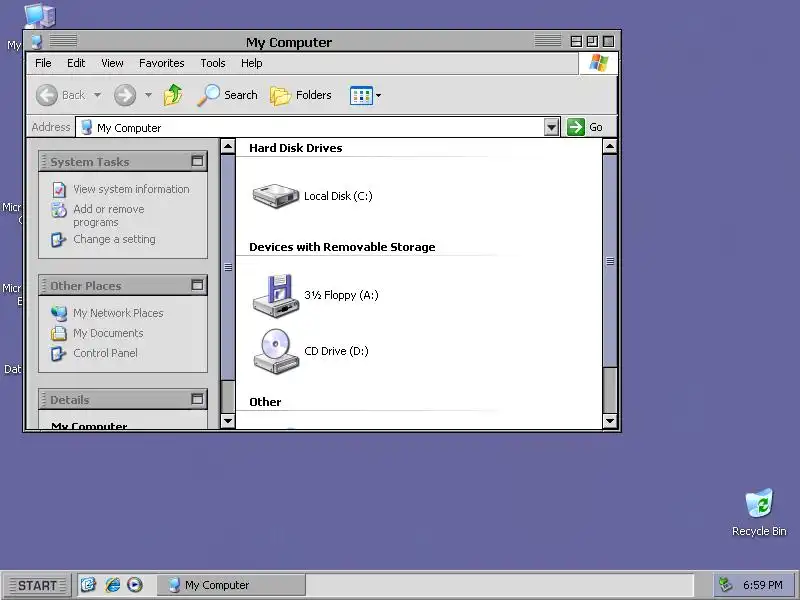Launch Windows Media Player from quick launch
The height and width of the screenshot is (600, 800).
click(x=135, y=585)
